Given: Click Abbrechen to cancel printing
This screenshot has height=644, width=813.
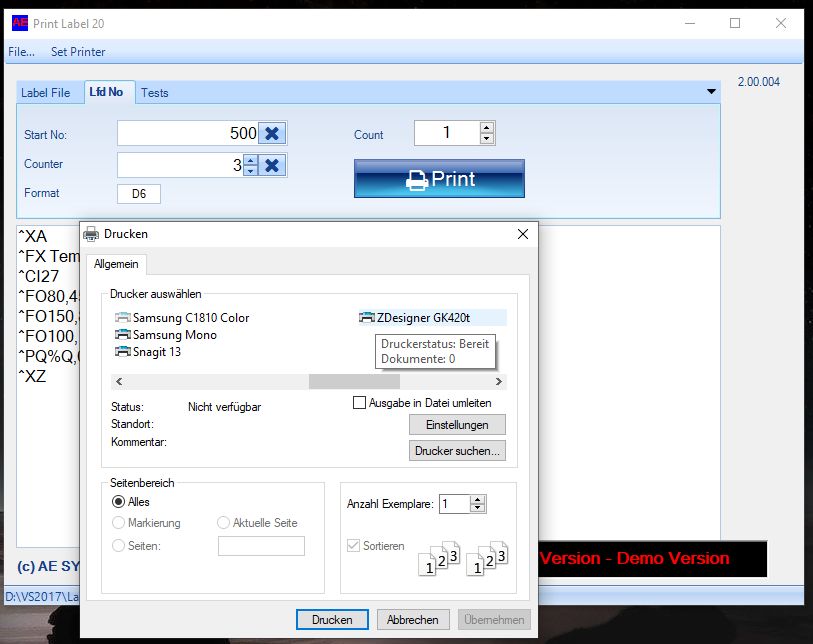Looking at the screenshot, I should (x=413, y=620).
